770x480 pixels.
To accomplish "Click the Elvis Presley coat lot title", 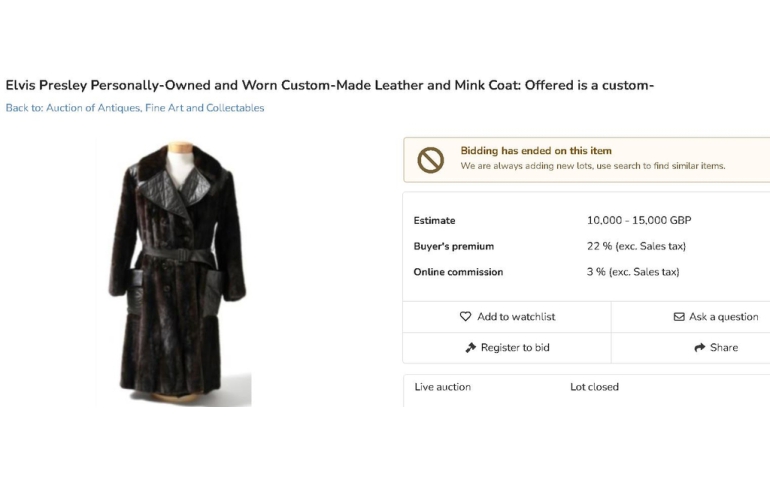I will 330,85.
